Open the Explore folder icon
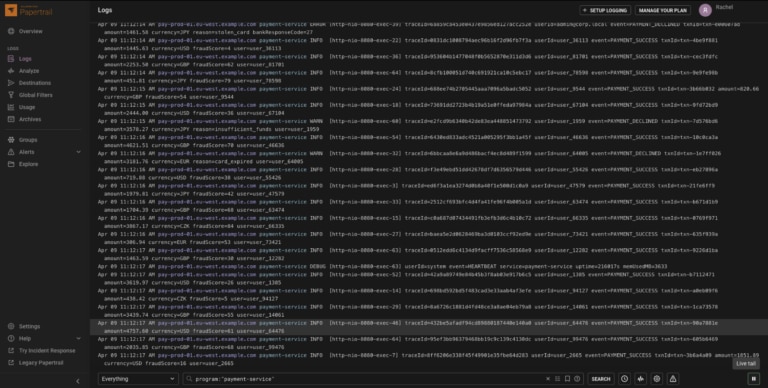This screenshot has width=768, height=388. [11, 164]
